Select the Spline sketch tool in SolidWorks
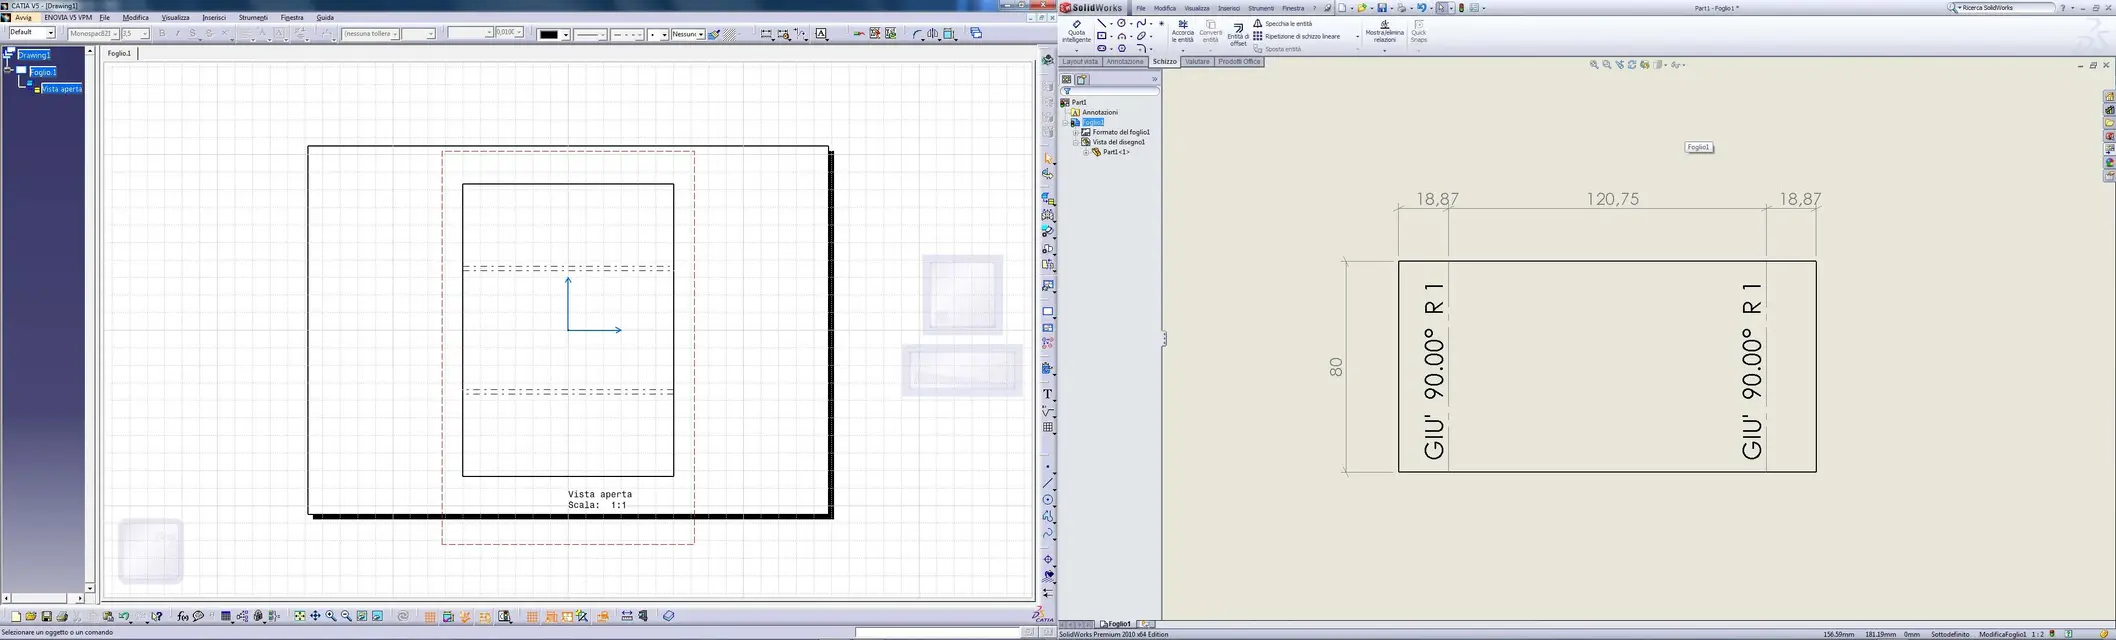This screenshot has width=2116, height=640. coord(1142,23)
